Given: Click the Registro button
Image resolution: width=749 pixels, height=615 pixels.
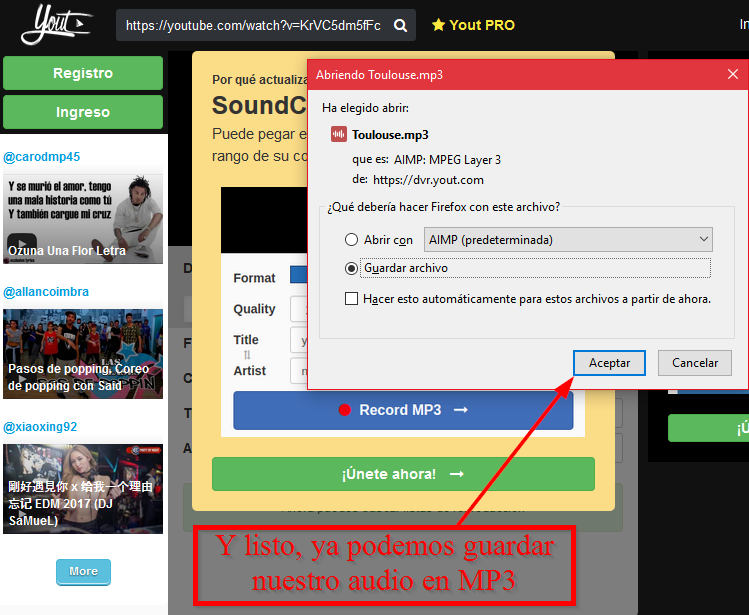Looking at the screenshot, I should 83,73.
